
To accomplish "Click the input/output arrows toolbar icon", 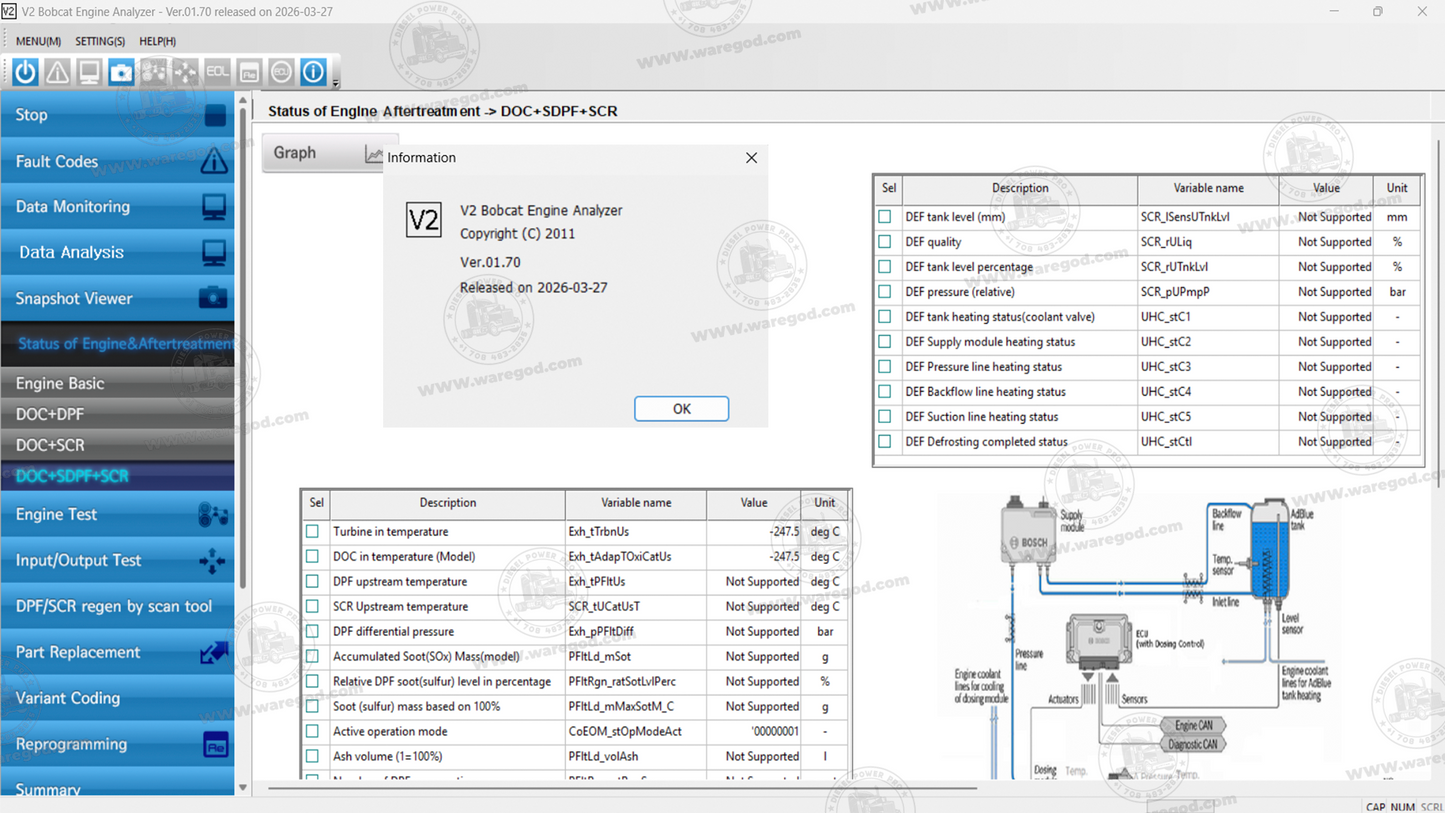I will 185,72.
